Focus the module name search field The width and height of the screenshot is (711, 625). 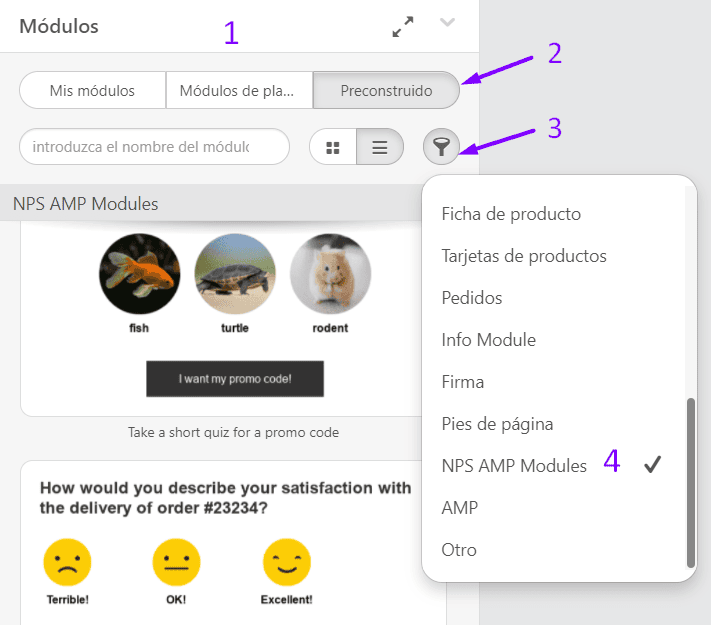click(x=154, y=146)
